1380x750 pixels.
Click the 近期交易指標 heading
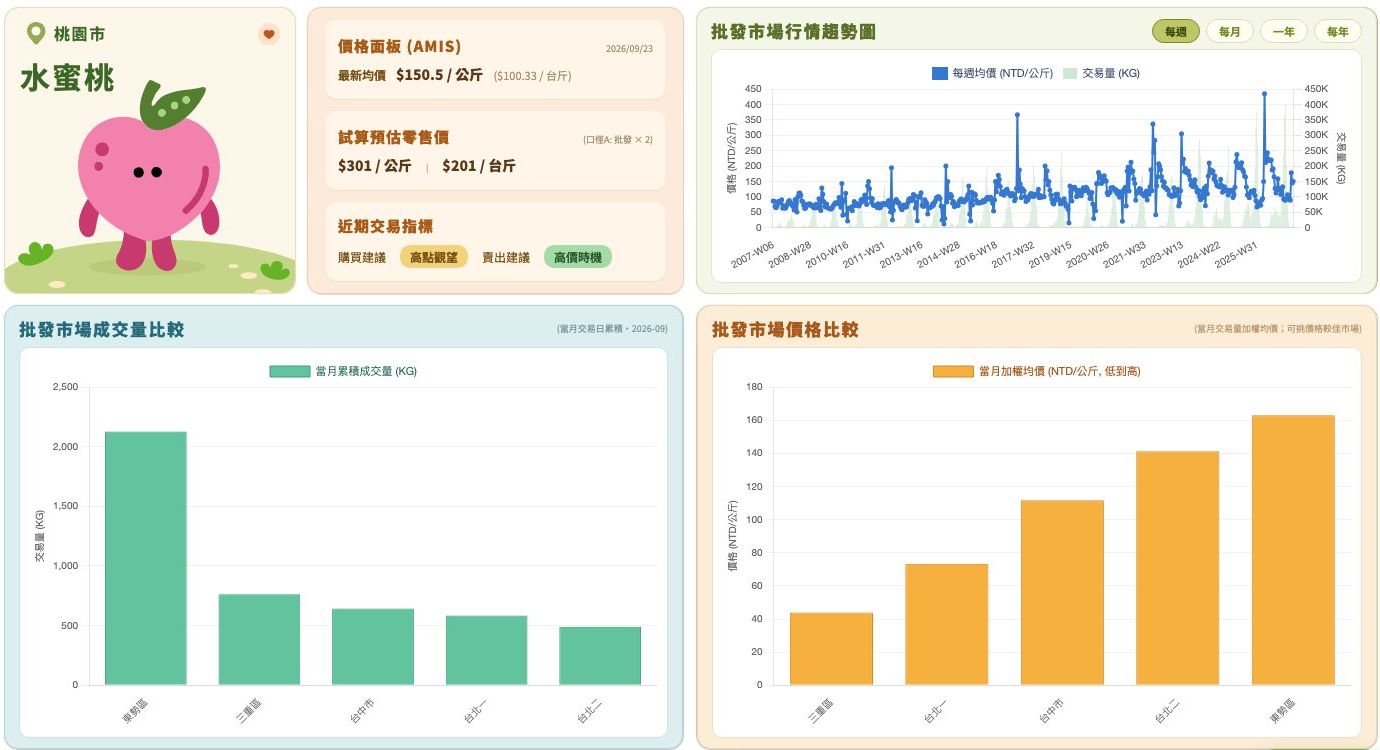pyautogui.click(x=385, y=227)
